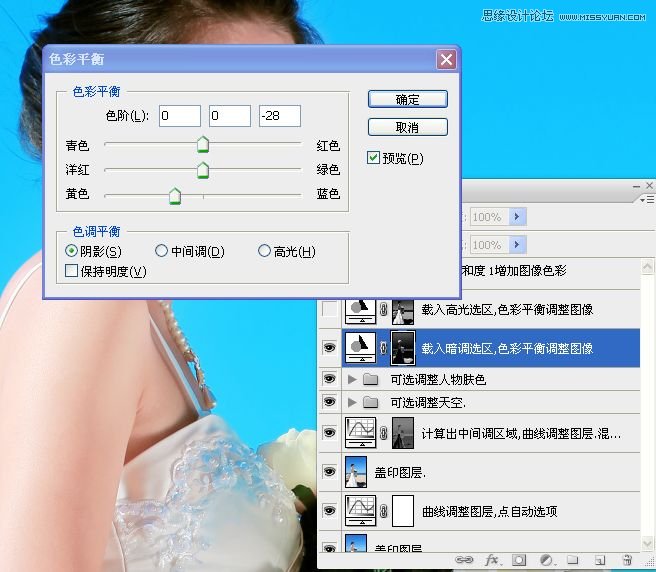Click curves adjustment icon of 计算出中间调区域 layer
The height and width of the screenshot is (572, 656).
pyautogui.click(x=360, y=433)
